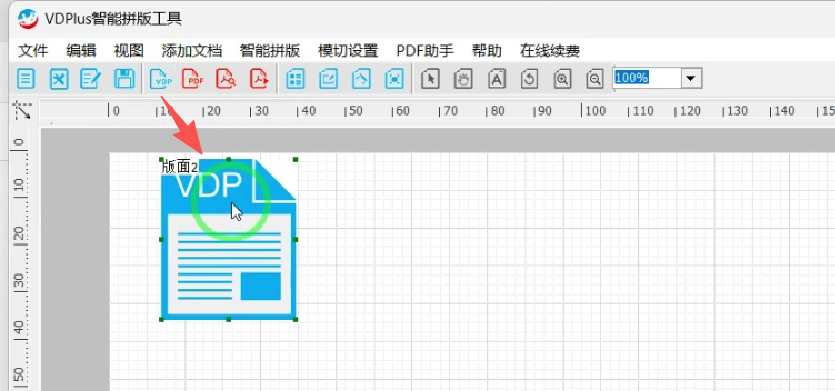Click the bottom-center green resize handle
This screenshot has width=835, height=391.
tap(228, 320)
